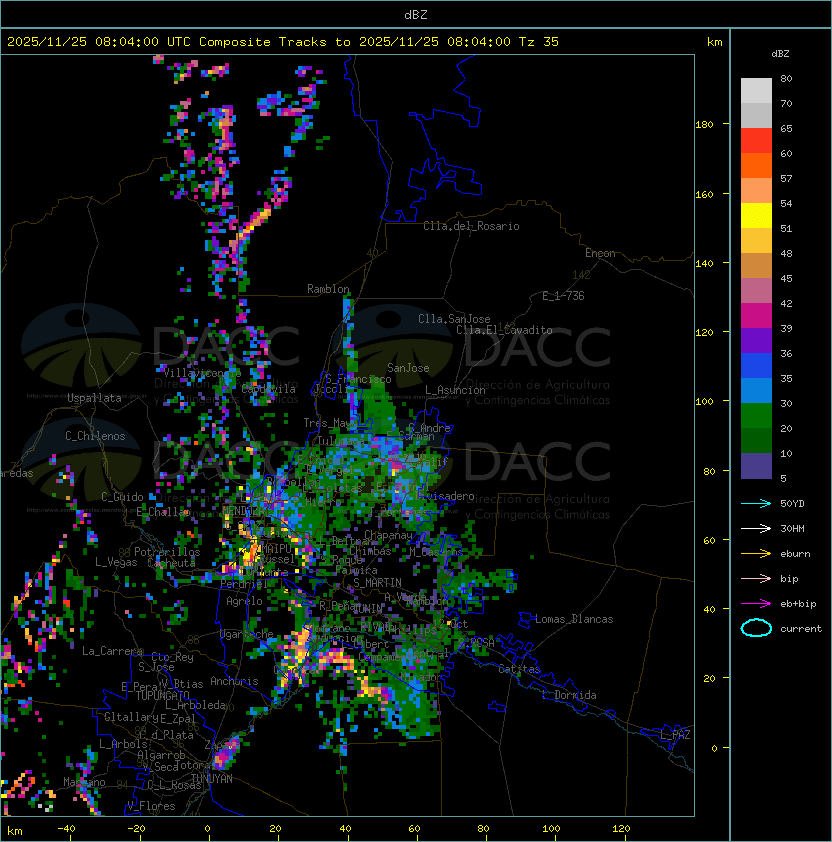Click the white 30HM arrow legend icon
The image size is (832, 842).
coord(756,528)
